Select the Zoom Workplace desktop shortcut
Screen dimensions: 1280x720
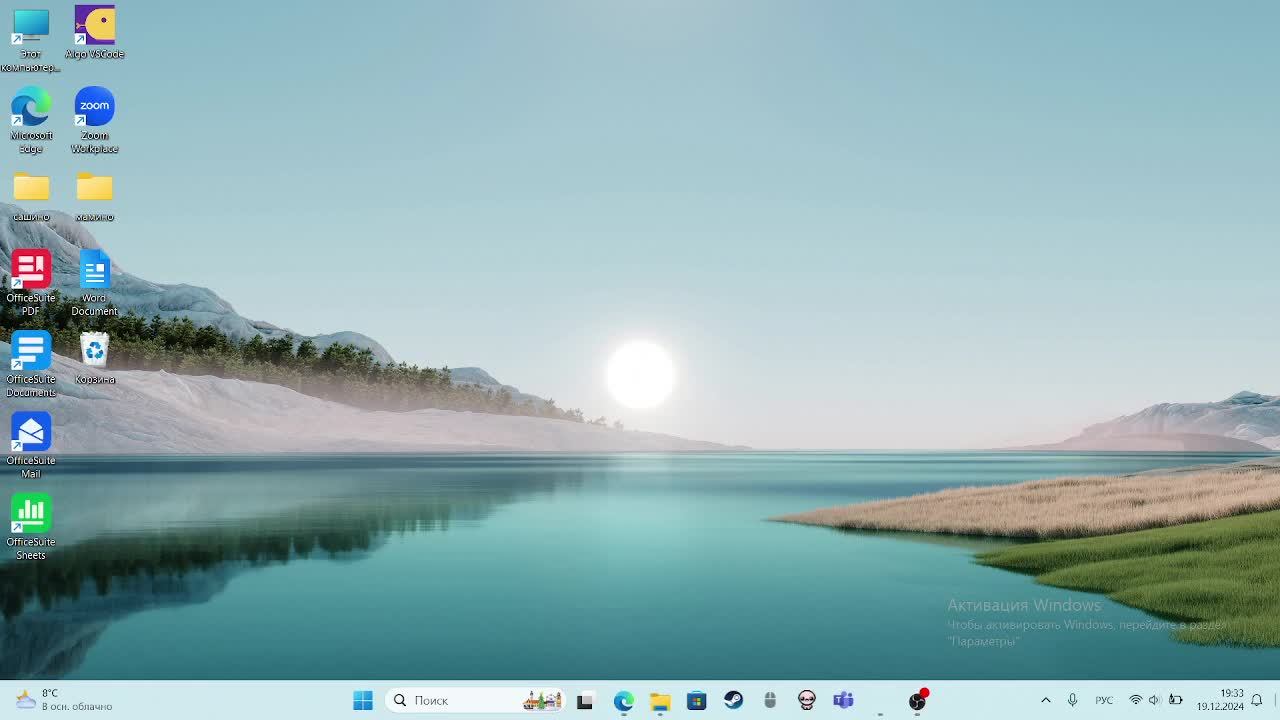(x=94, y=120)
